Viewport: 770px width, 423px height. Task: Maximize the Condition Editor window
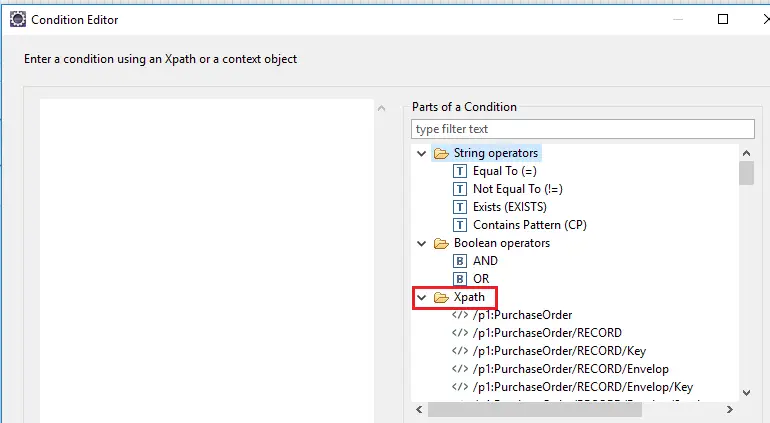point(723,19)
